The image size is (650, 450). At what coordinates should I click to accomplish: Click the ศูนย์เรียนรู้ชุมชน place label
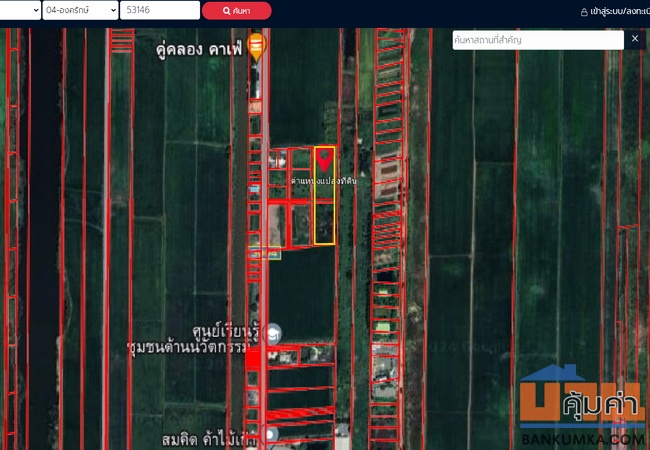(200, 339)
